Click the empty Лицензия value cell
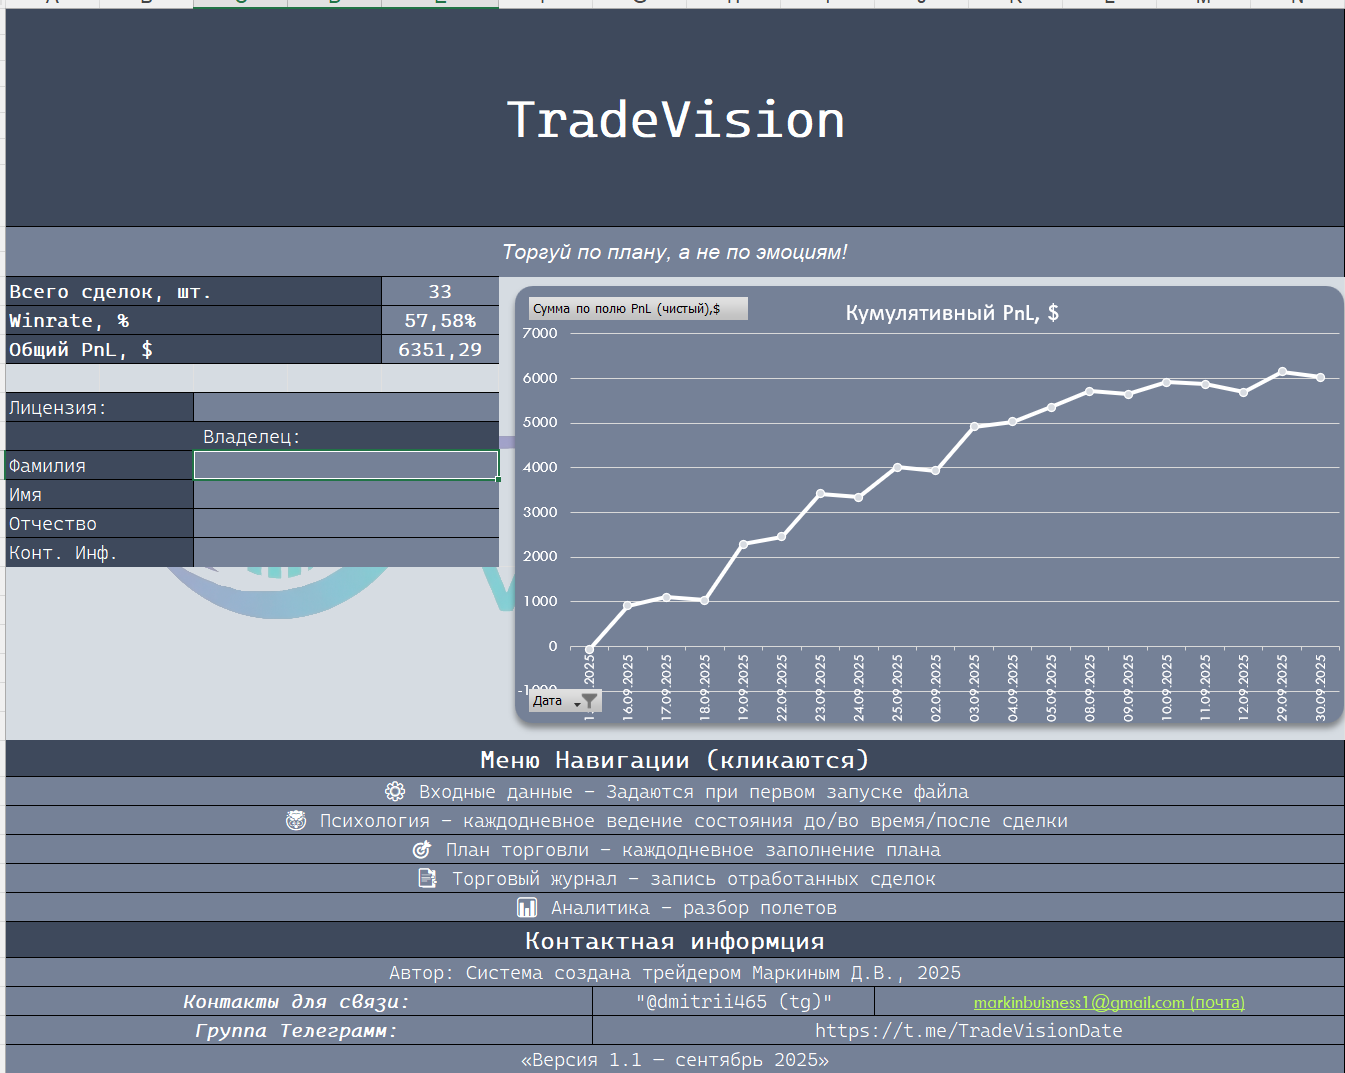 coord(346,408)
